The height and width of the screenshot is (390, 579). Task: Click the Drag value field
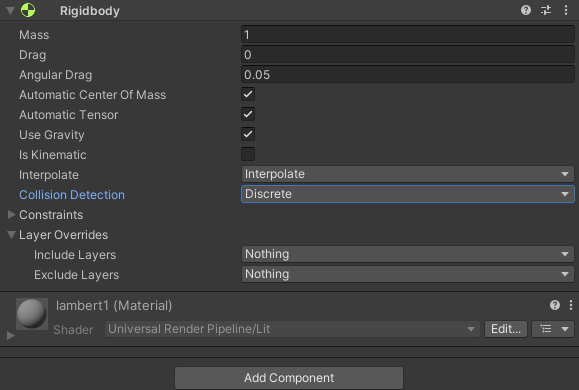coord(408,55)
